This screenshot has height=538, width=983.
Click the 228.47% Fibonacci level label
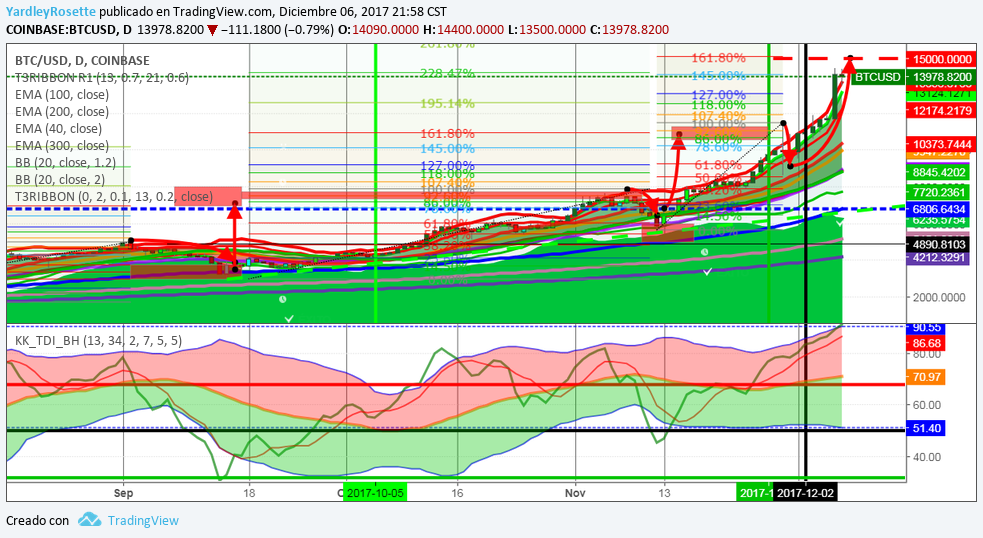tap(447, 74)
